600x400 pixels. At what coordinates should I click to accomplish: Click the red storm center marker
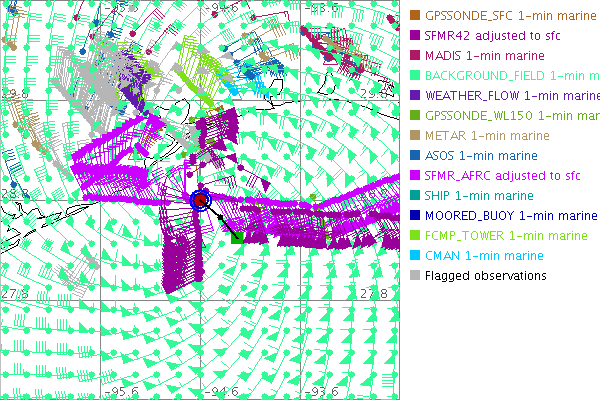[x=201, y=200]
